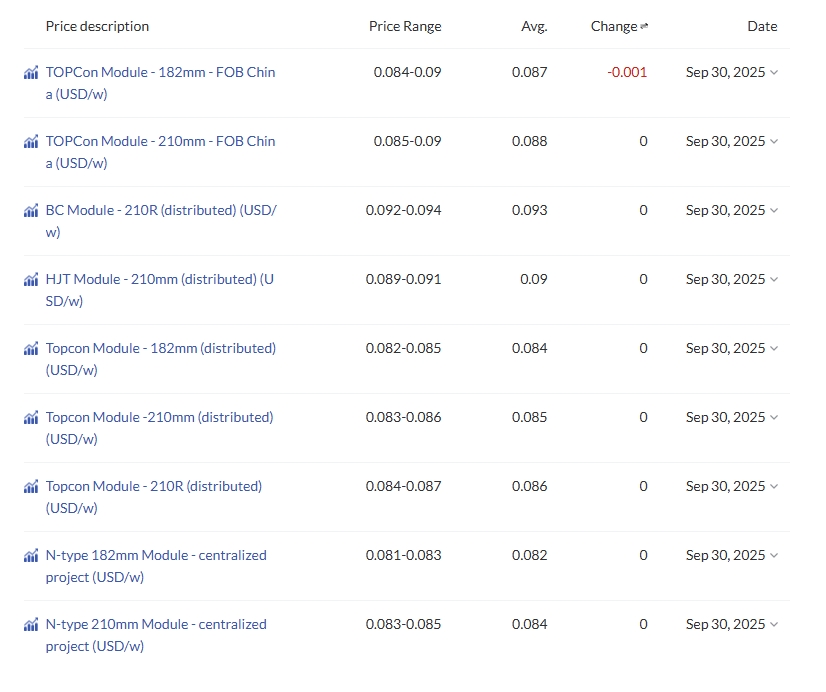Click chart icon beside Topcon Module -210mm distributed
Image resolution: width=826 pixels, height=692 pixels.
tap(31, 418)
